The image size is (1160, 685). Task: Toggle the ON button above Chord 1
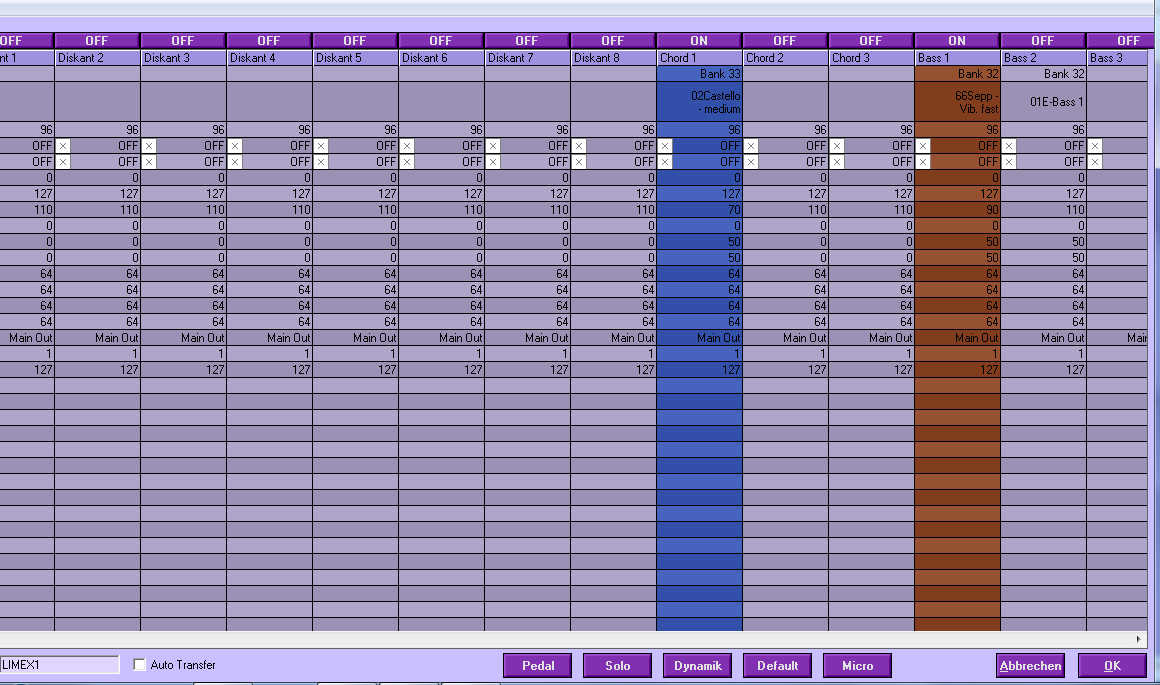699,41
